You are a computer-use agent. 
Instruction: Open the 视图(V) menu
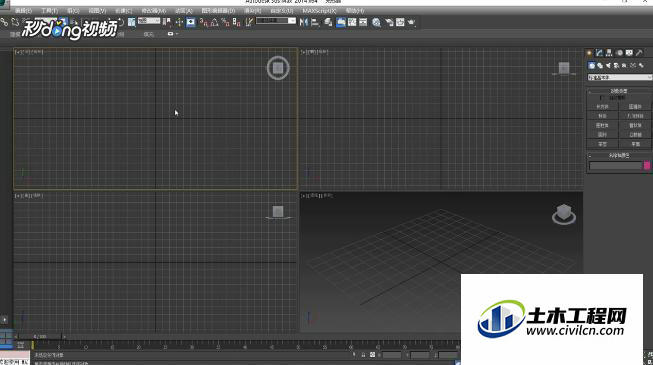pyautogui.click(x=97, y=11)
